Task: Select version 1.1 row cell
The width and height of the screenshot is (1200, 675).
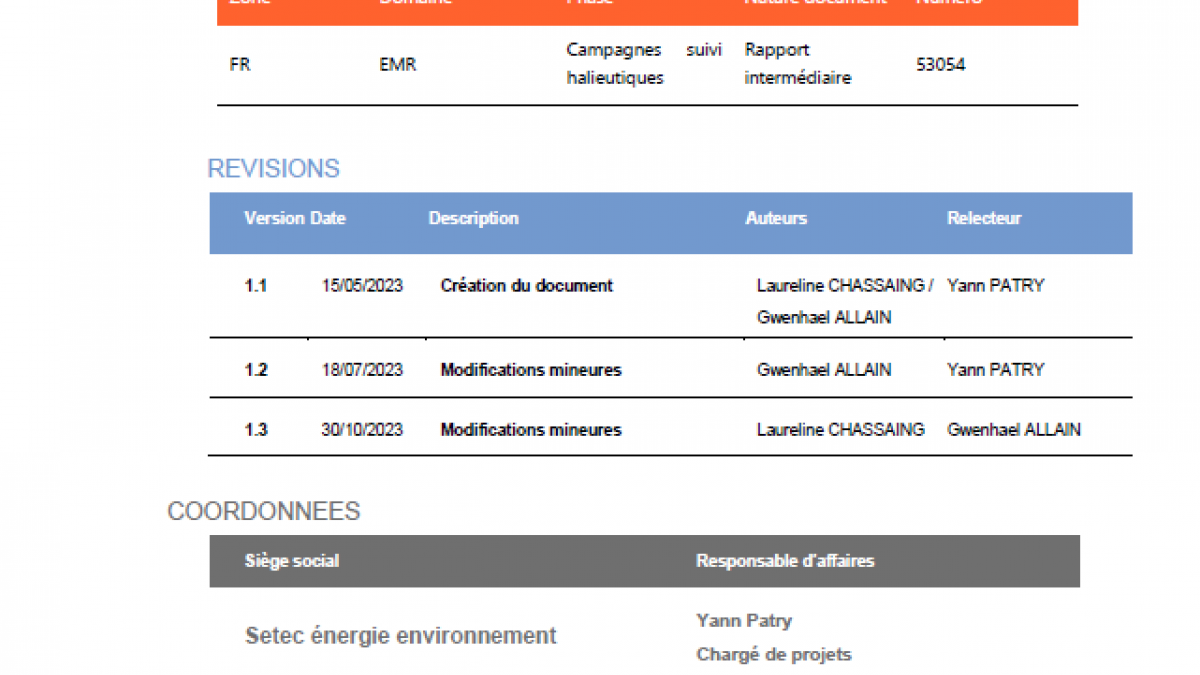Action: coord(255,286)
